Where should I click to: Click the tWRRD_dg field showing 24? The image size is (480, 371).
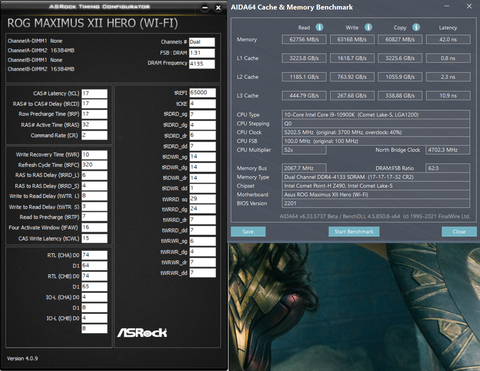coord(202,209)
